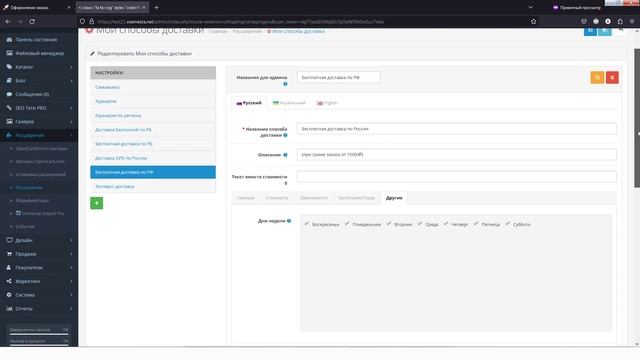This screenshot has width=640, height=360.
Task: Click the Покупатели person icon
Action: click(9, 267)
